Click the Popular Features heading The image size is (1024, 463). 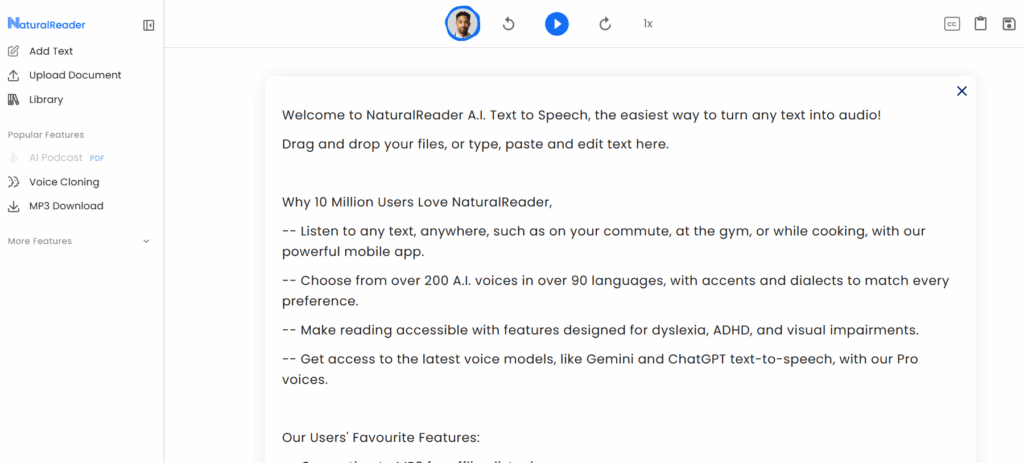point(46,135)
